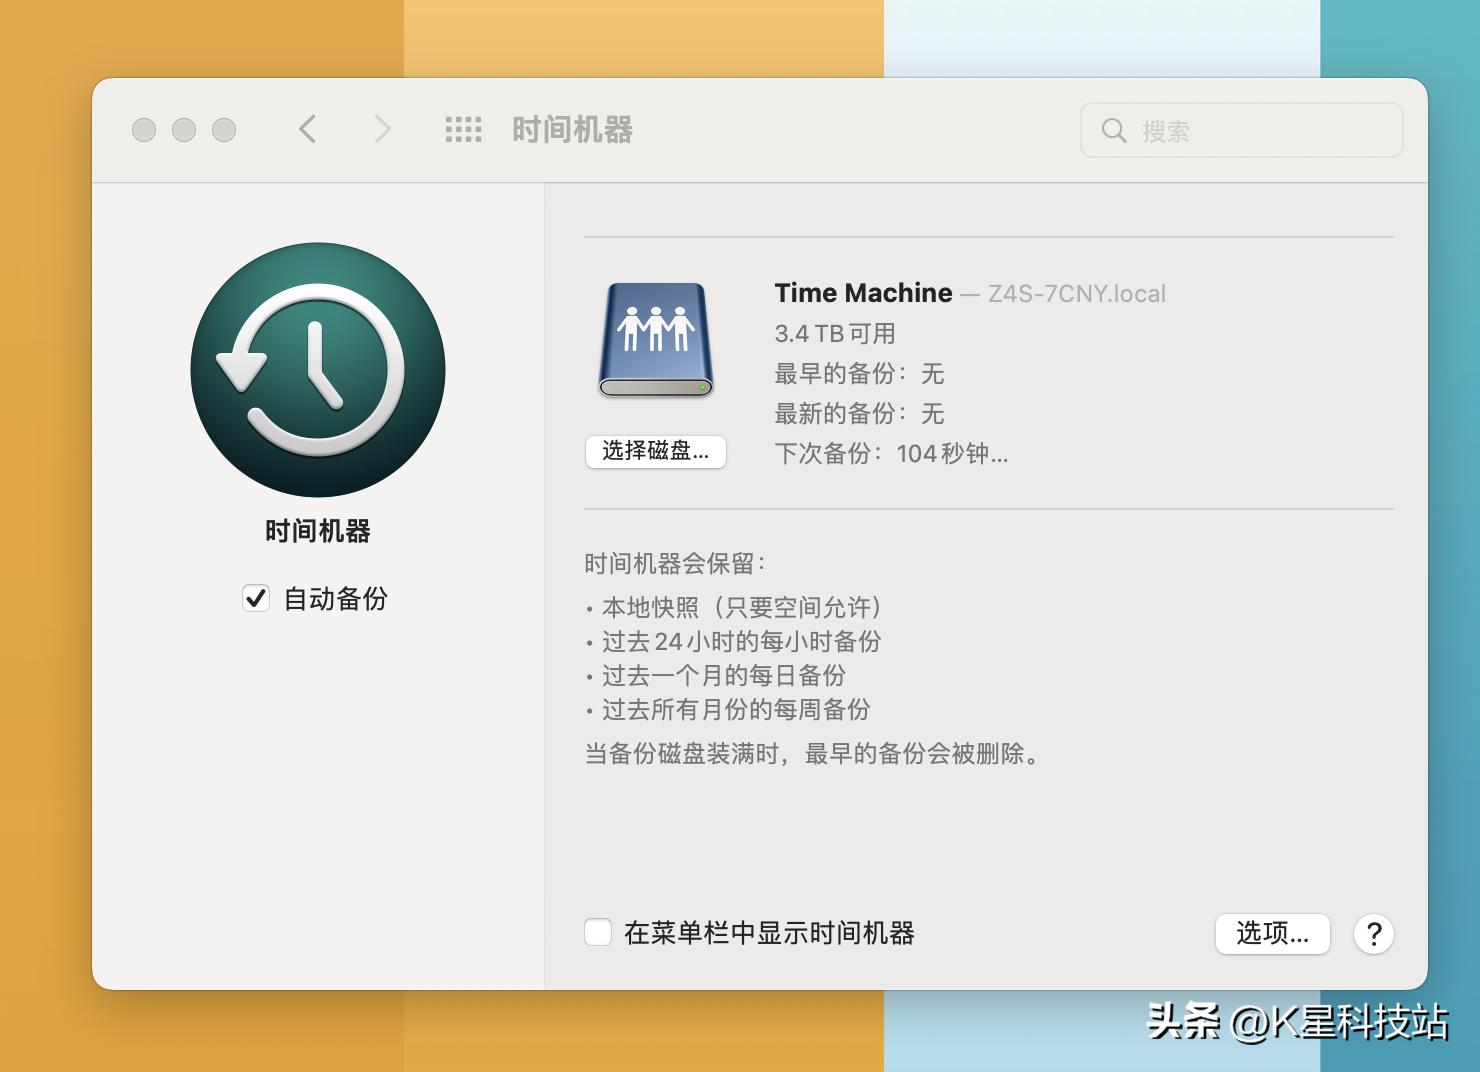The height and width of the screenshot is (1072, 1480).
Task: Click the Z4S-7CNY.local disk name text
Action: pos(1076,293)
